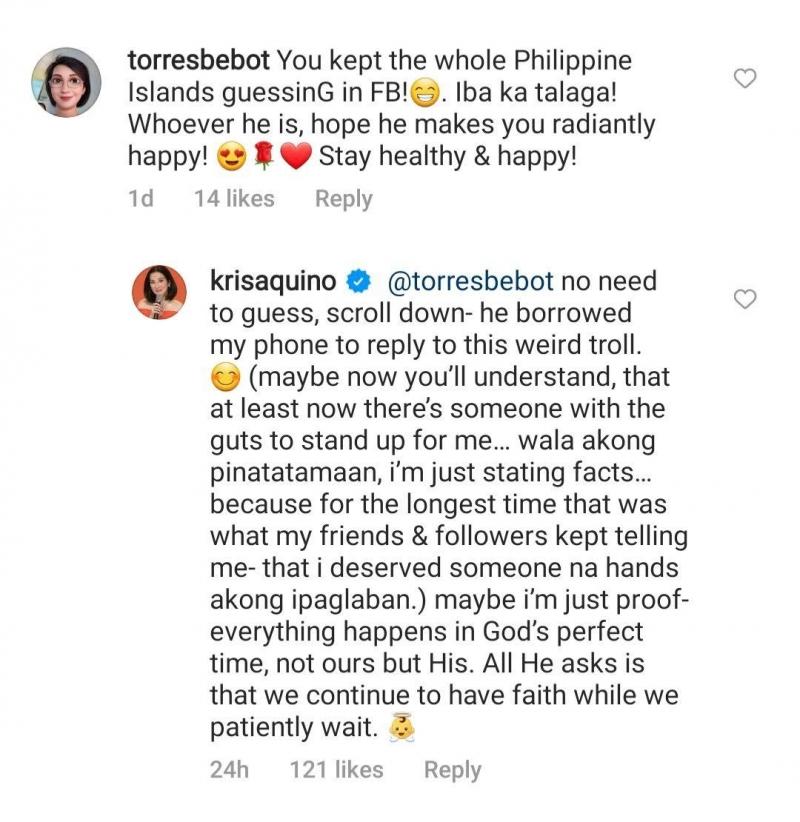The width and height of the screenshot is (800, 822).
Task: Reply to torresbebot's comment
Action: [x=343, y=199]
